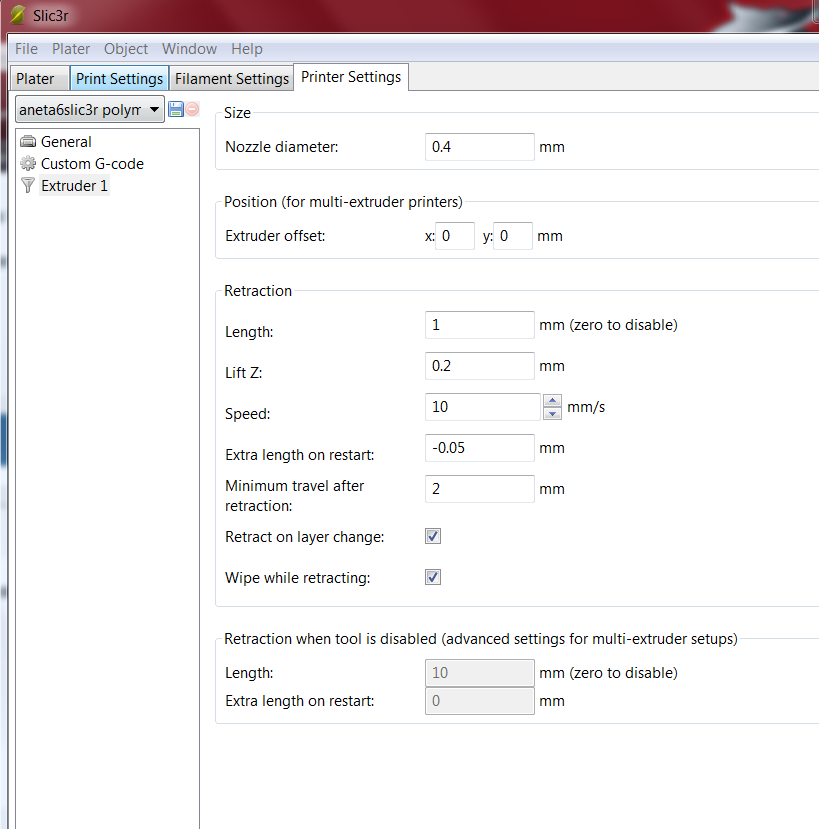Screen dimensions: 819x829
Task: Select Custom G-code in the tree
Action: tap(93, 164)
